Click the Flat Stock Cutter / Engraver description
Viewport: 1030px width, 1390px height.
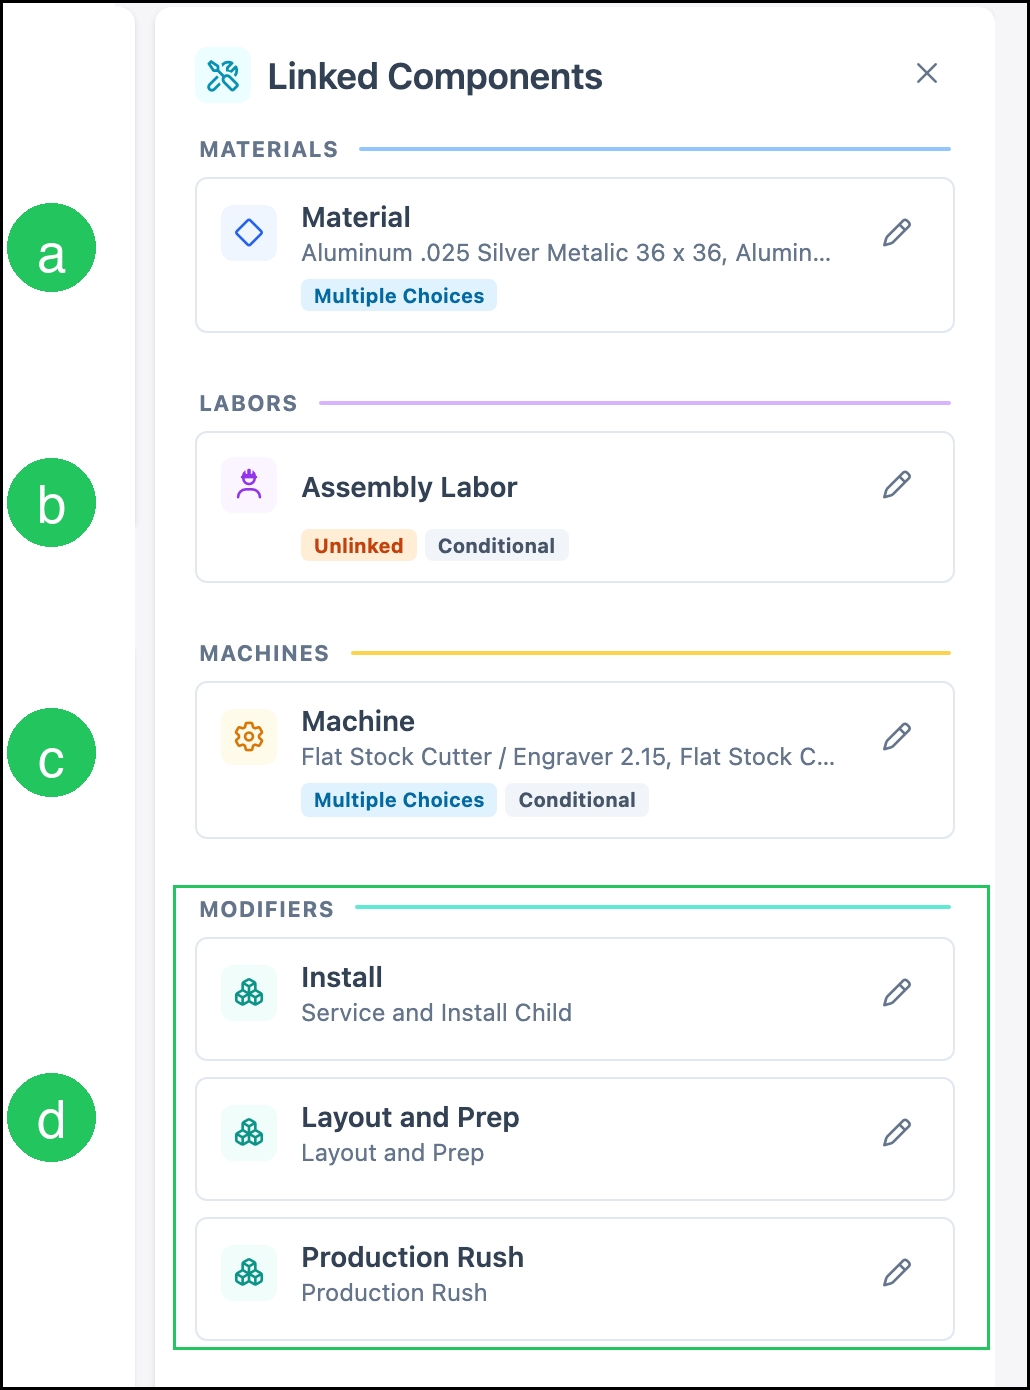(x=568, y=757)
